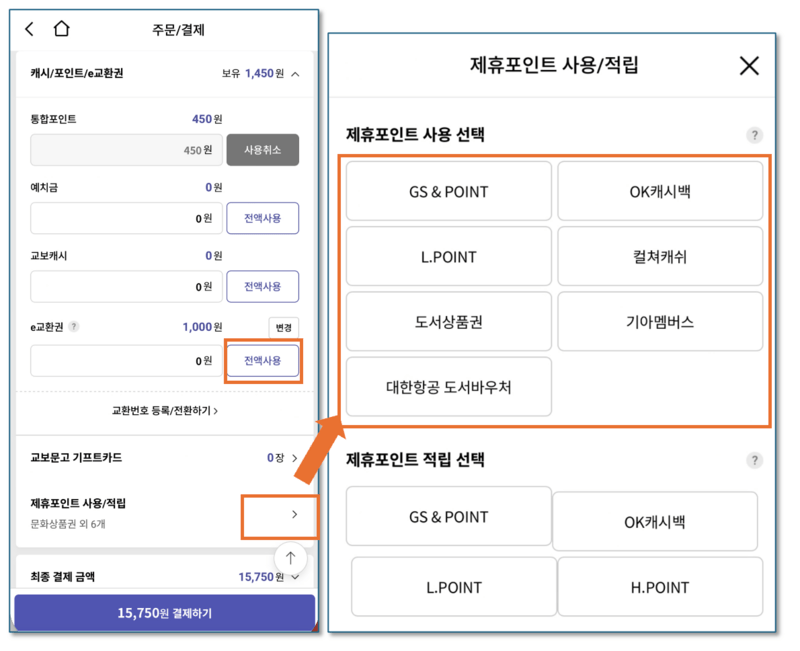Close the 제휴포인트 사용/적립 popup
Viewport: 800px width, 651px height.
[749, 65]
